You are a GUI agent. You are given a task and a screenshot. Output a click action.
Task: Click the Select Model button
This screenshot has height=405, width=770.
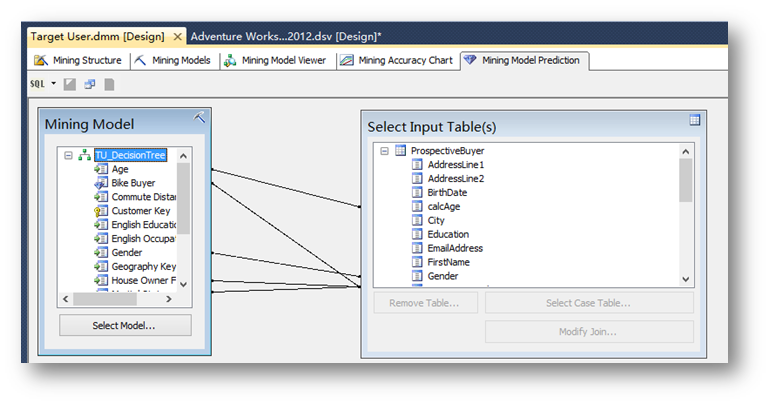pyautogui.click(x=125, y=325)
